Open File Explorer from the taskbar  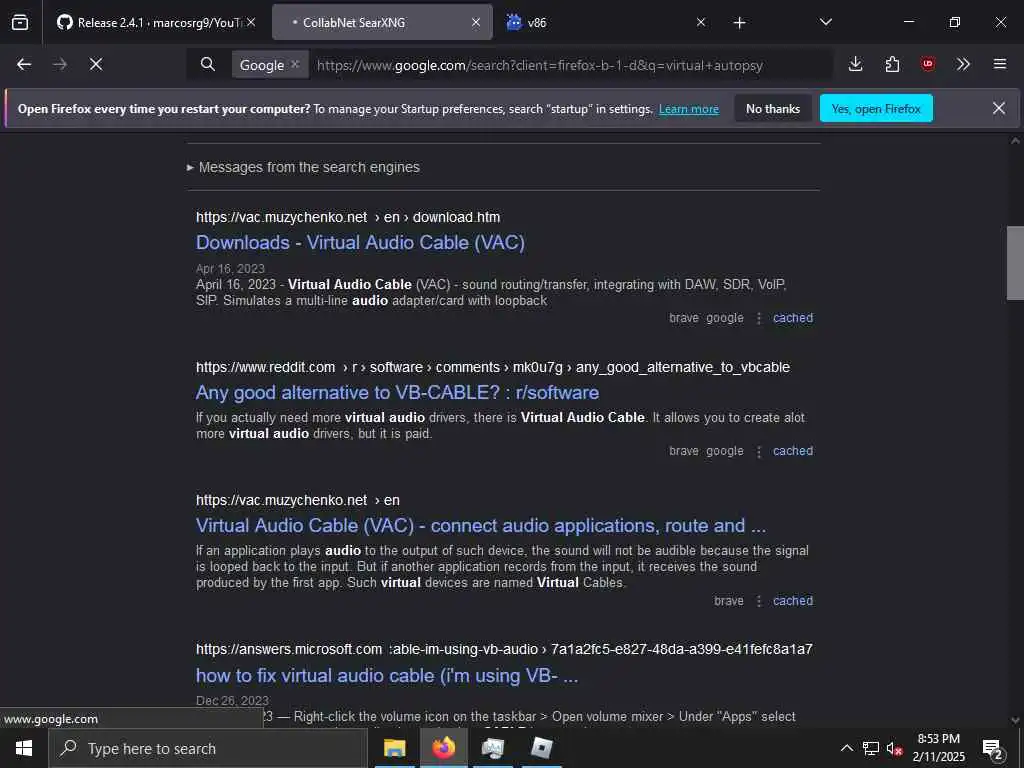click(394, 748)
